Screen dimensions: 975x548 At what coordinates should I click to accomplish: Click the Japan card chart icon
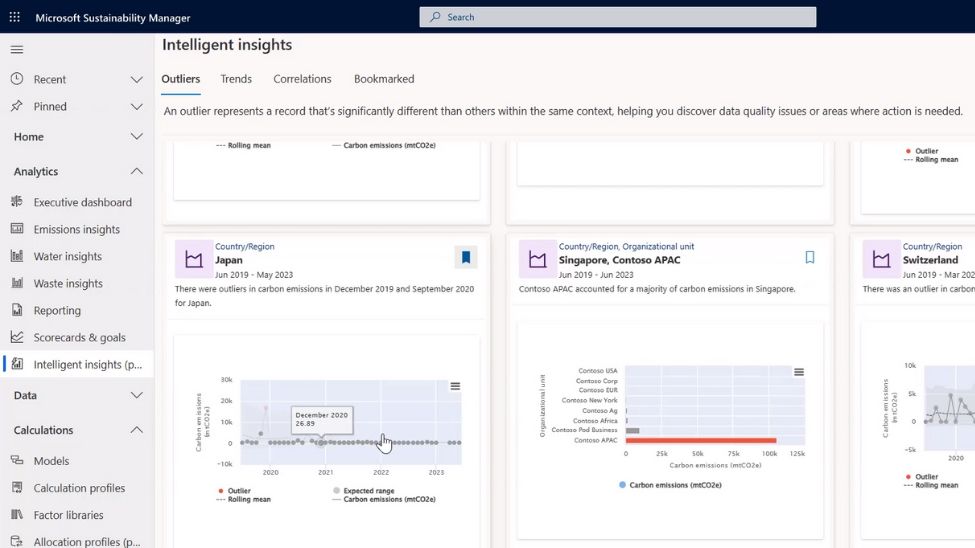click(x=193, y=259)
